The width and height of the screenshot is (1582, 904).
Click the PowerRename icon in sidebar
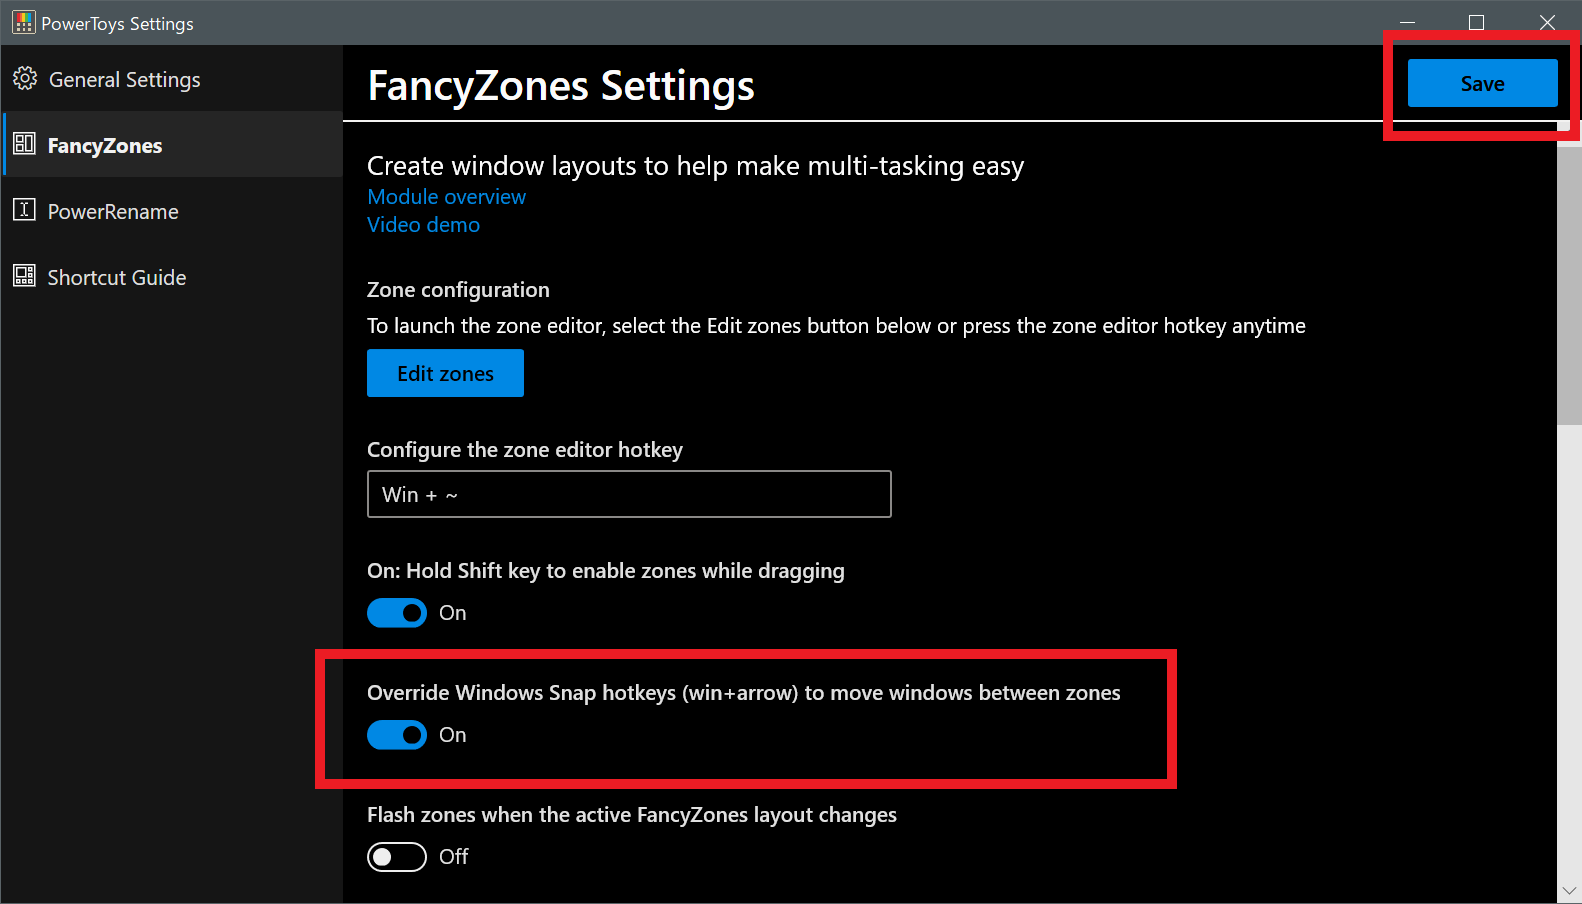coord(25,211)
